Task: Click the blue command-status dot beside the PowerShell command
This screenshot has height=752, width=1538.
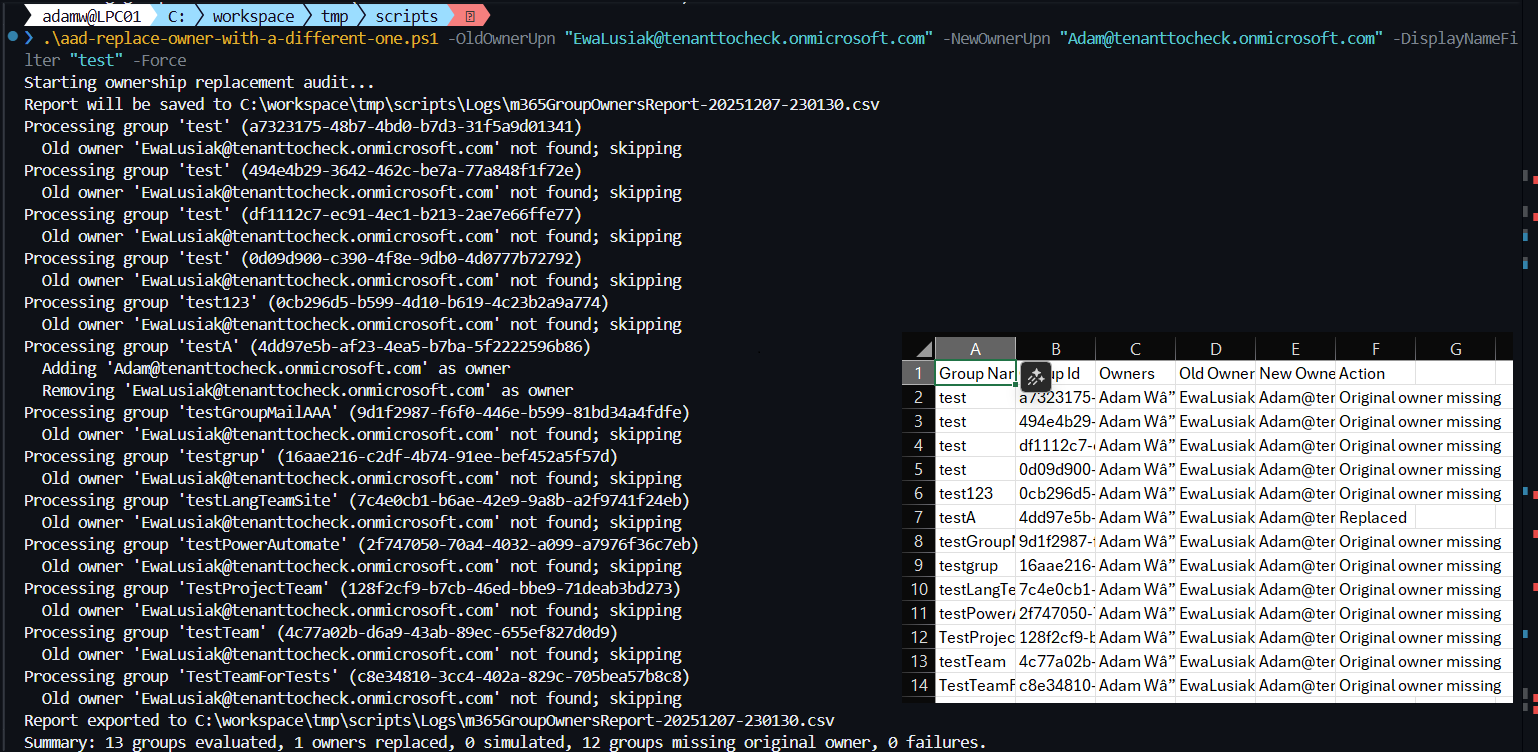Action: [x=12, y=37]
